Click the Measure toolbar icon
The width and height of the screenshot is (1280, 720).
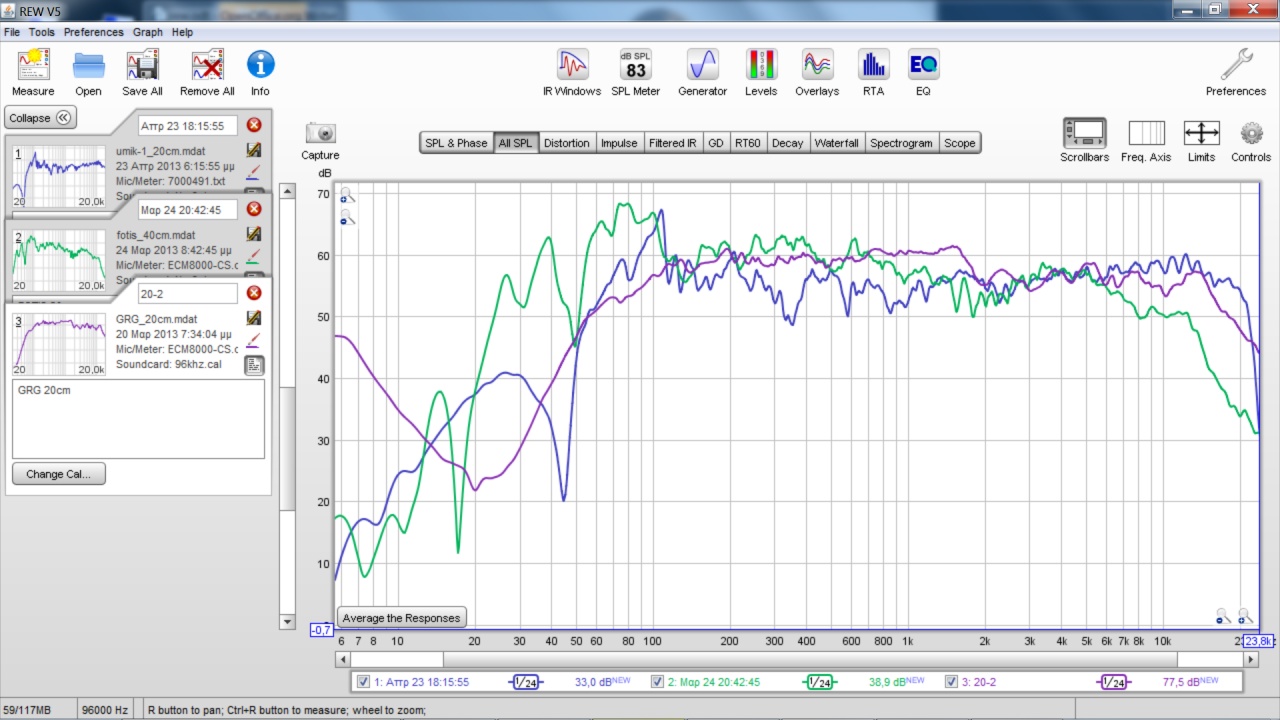click(33, 66)
